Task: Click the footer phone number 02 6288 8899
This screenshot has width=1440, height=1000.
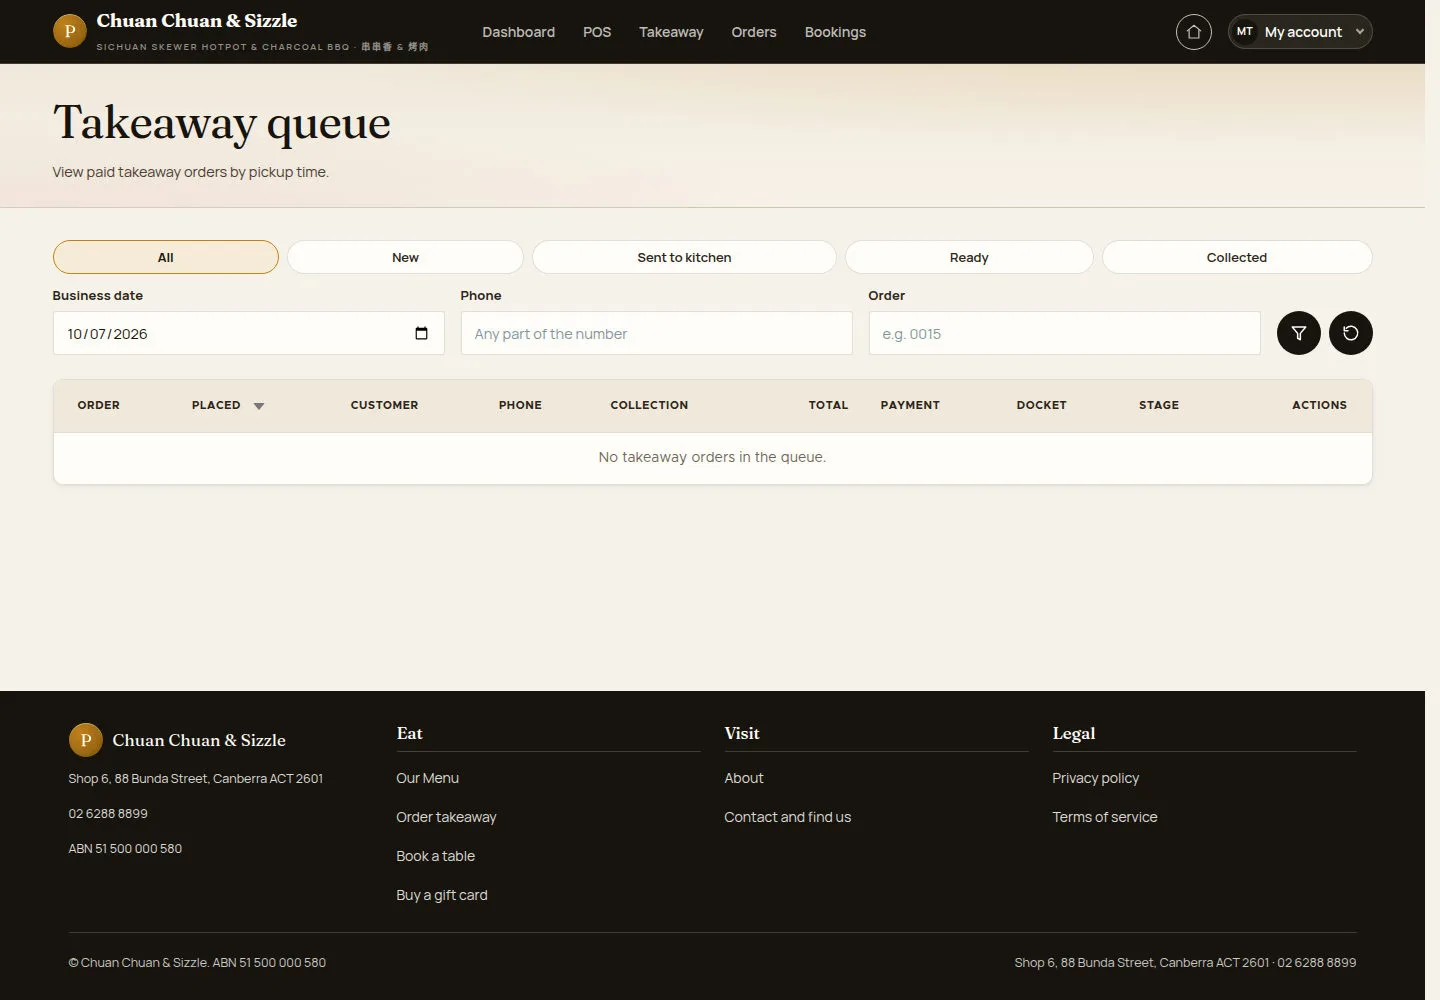Action: [x=108, y=813]
